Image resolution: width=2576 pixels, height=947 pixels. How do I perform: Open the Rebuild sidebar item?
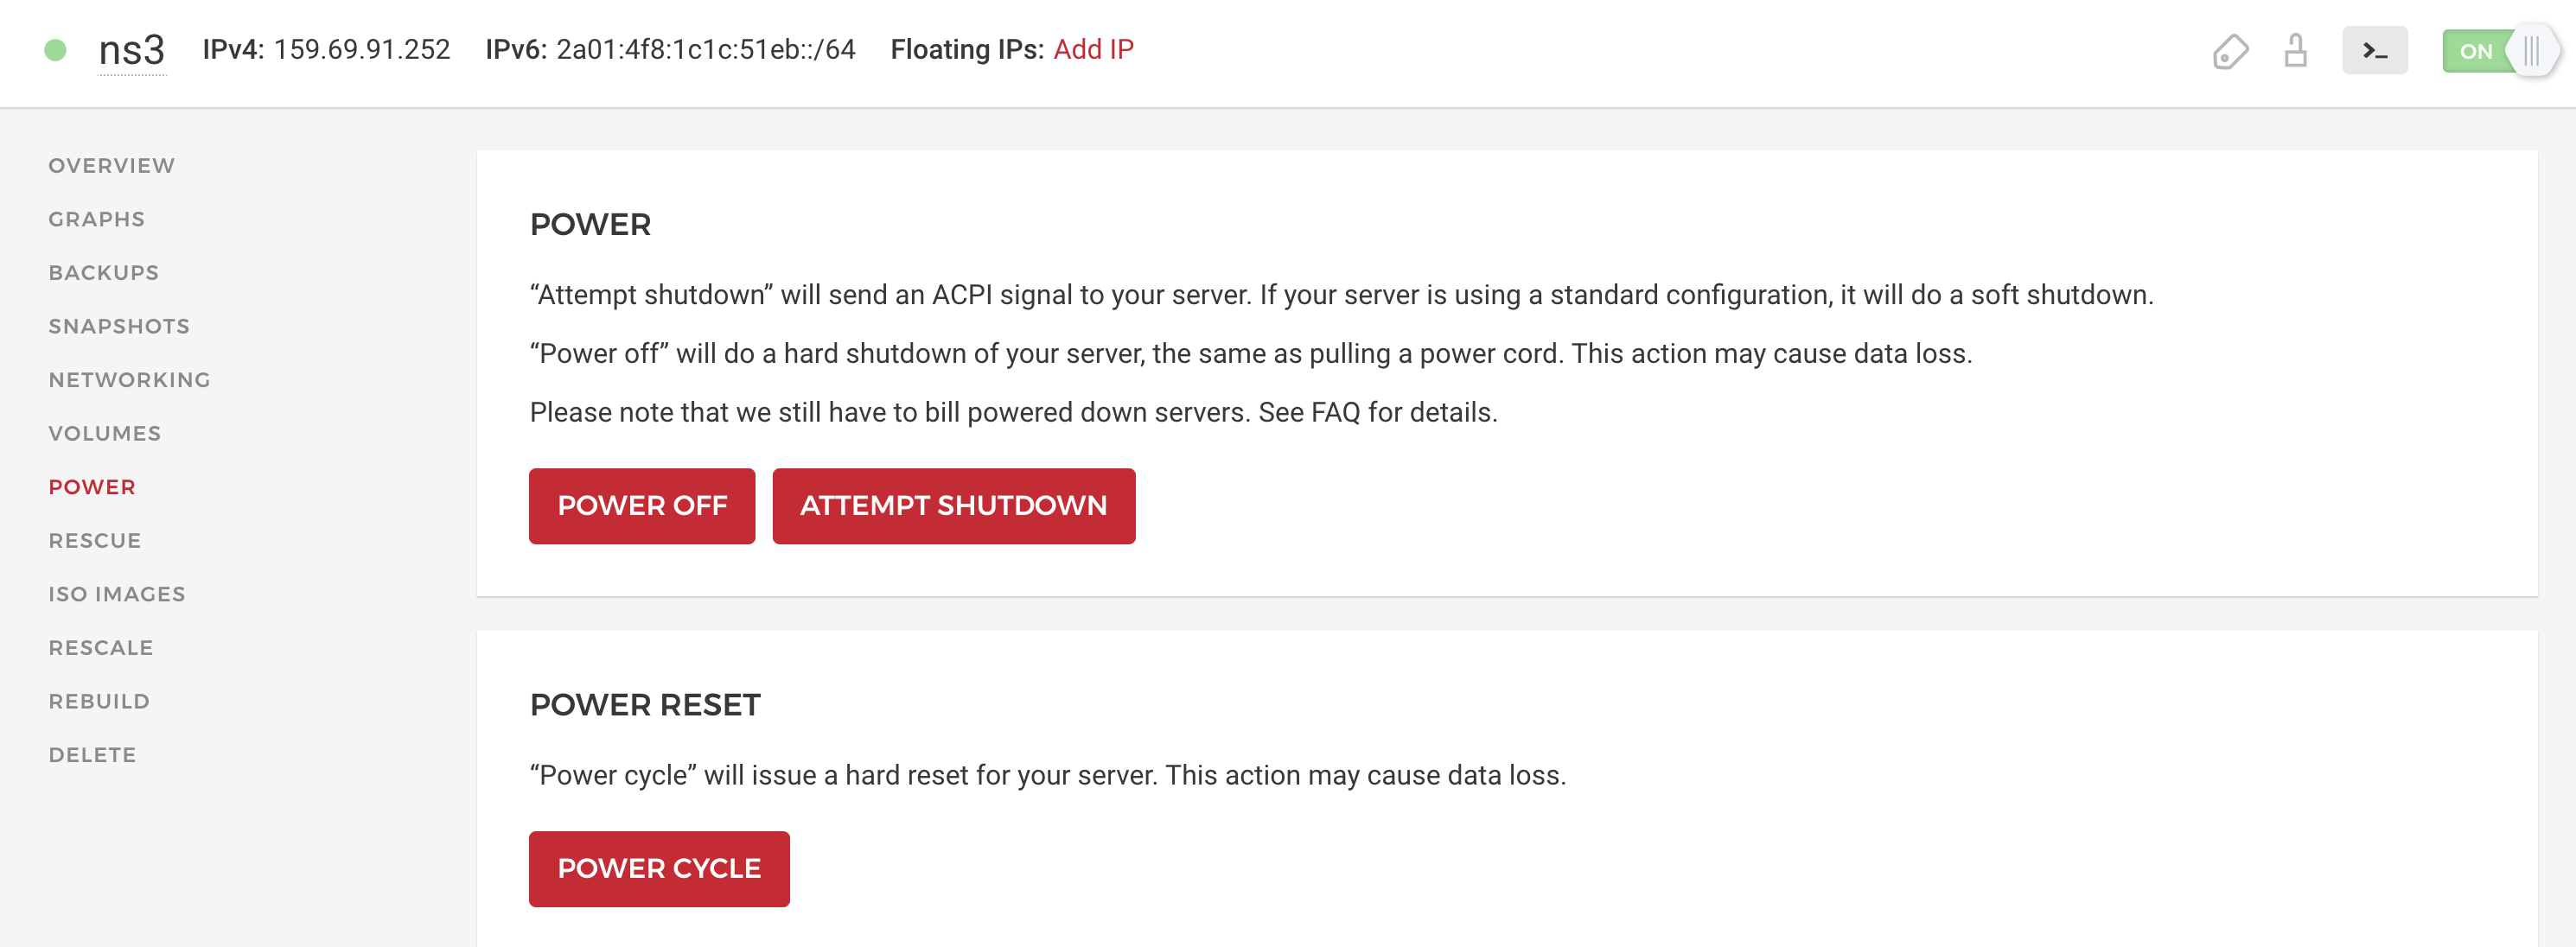coord(98,701)
